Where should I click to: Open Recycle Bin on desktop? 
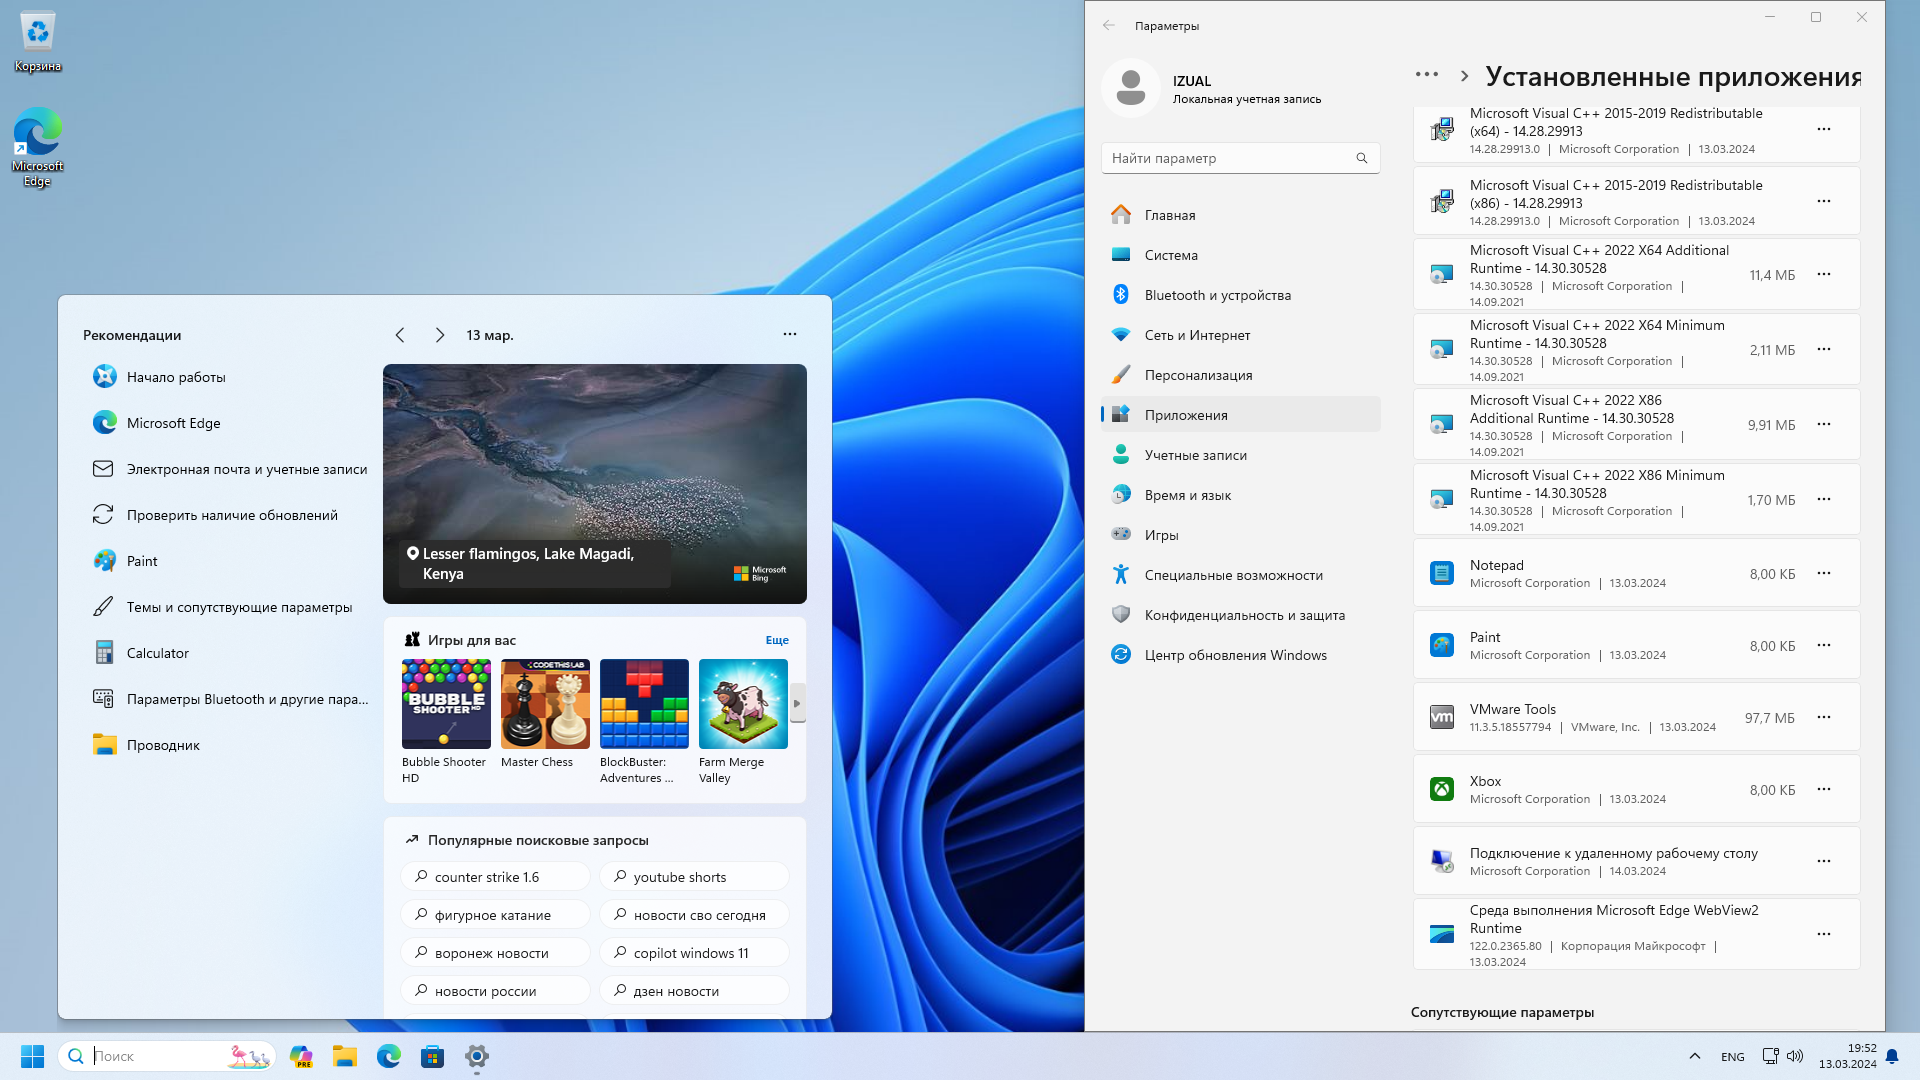(38, 42)
